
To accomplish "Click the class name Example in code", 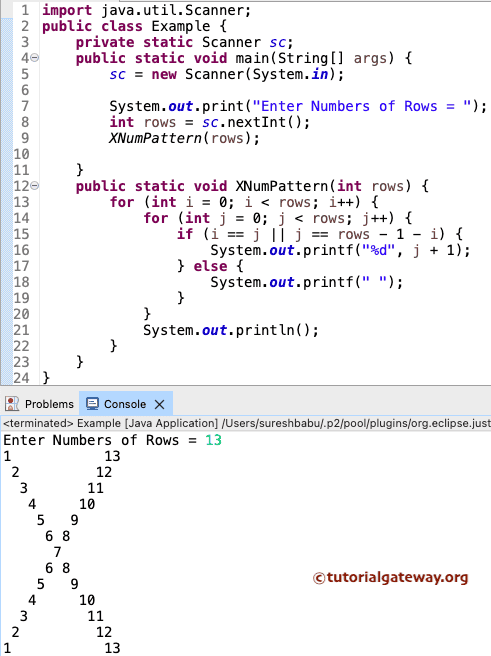I will pyautogui.click(x=181, y=26).
